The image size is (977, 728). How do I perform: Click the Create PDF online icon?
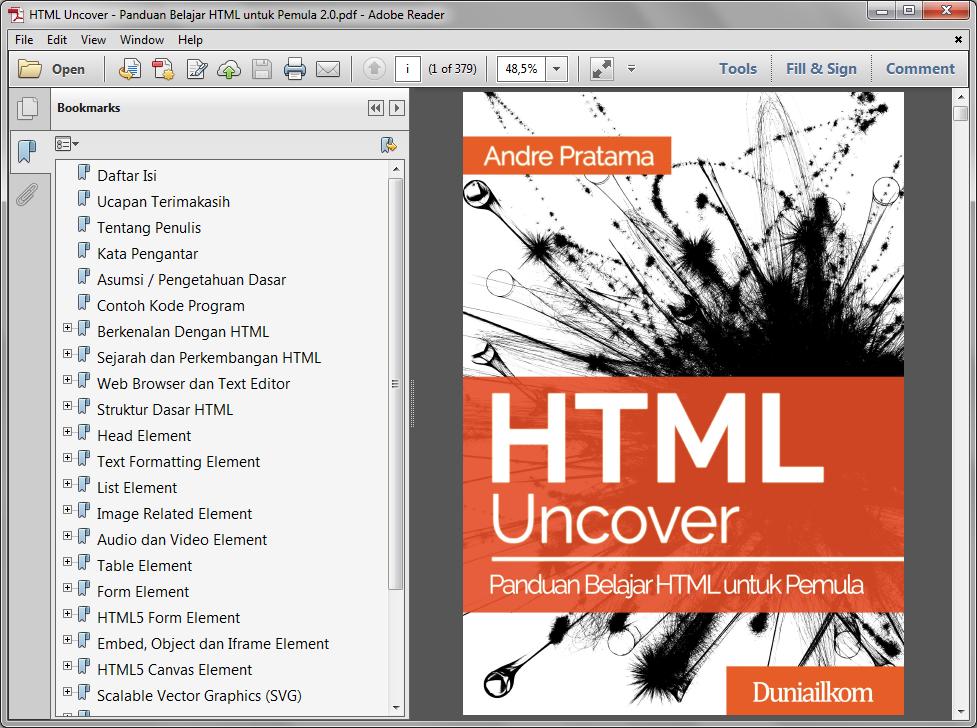pos(130,69)
